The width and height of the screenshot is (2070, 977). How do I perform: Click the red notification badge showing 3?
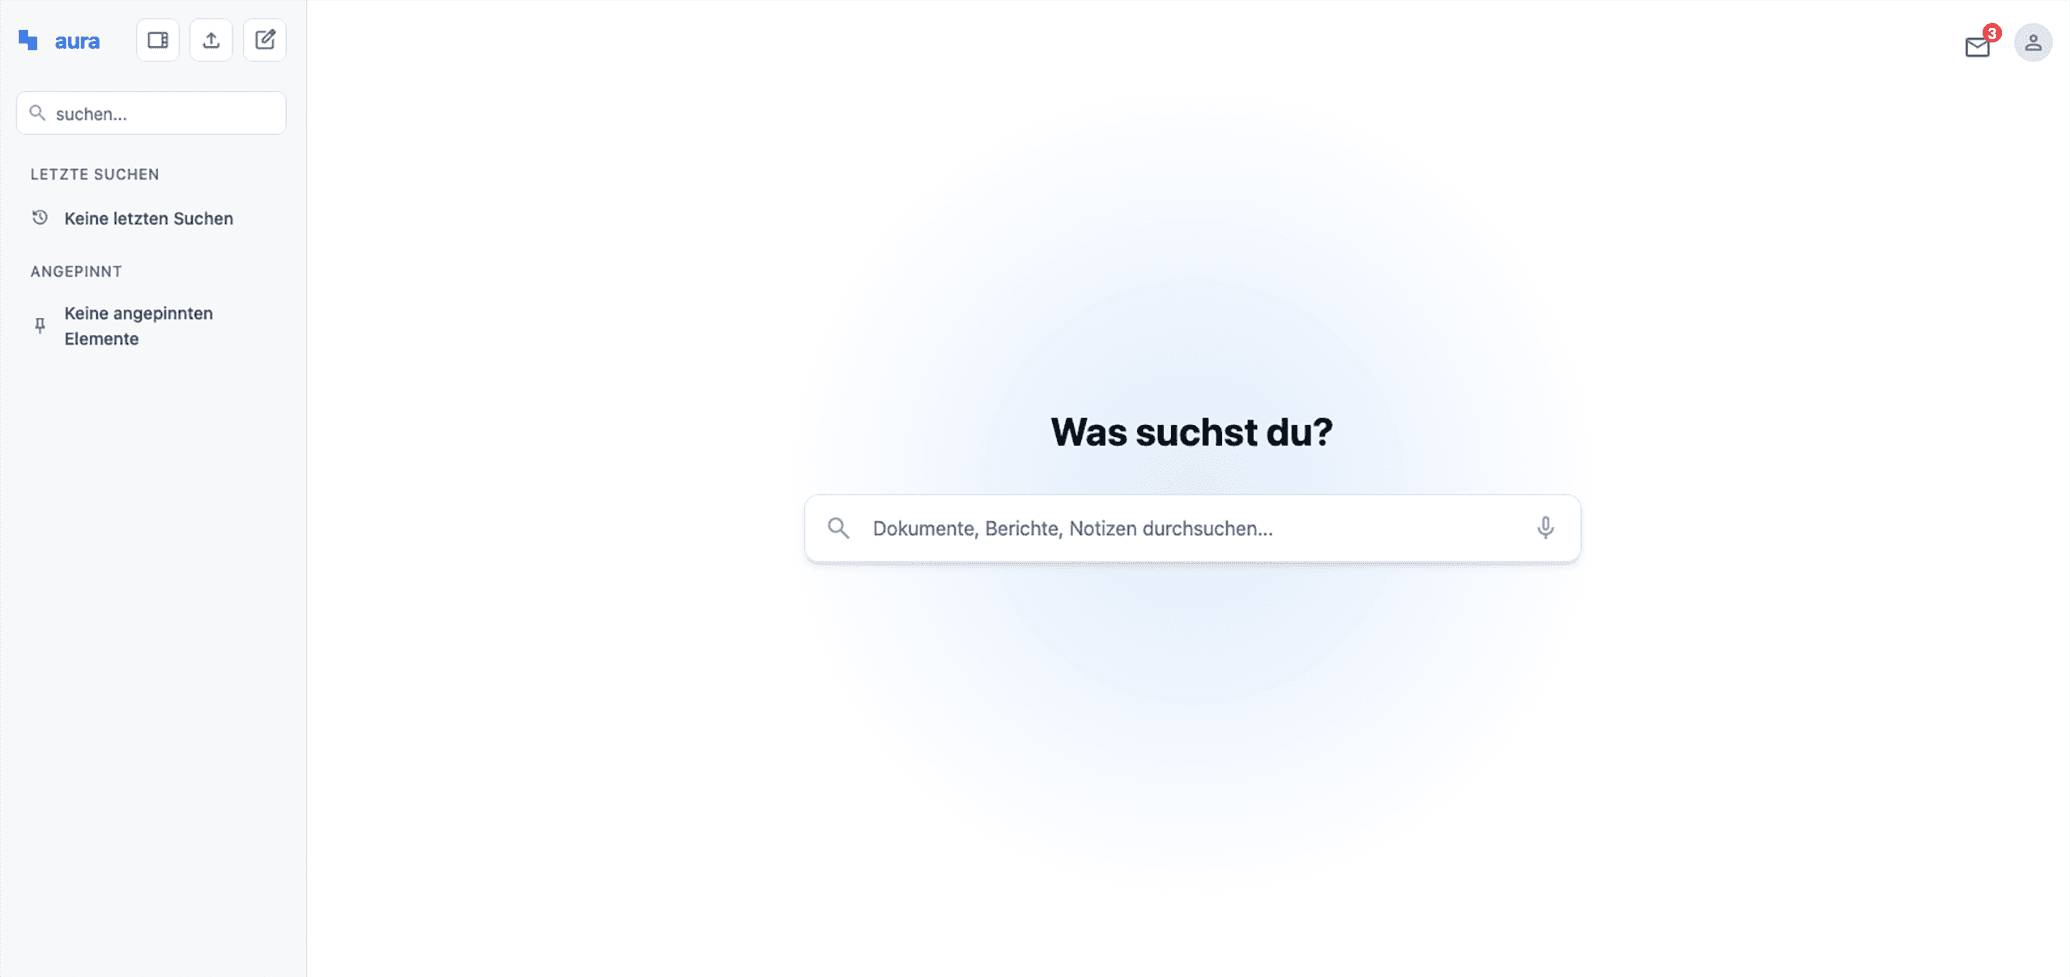pos(1992,33)
